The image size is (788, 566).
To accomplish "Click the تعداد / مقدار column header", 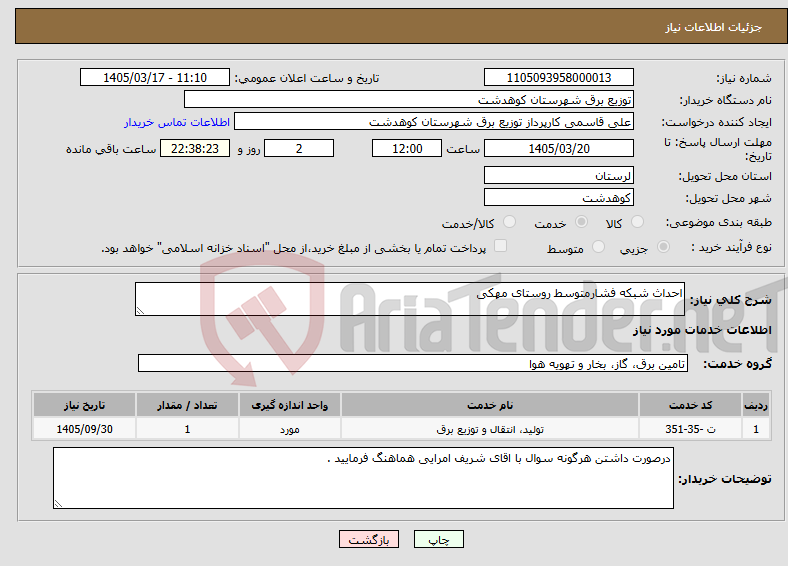I will [x=187, y=405].
